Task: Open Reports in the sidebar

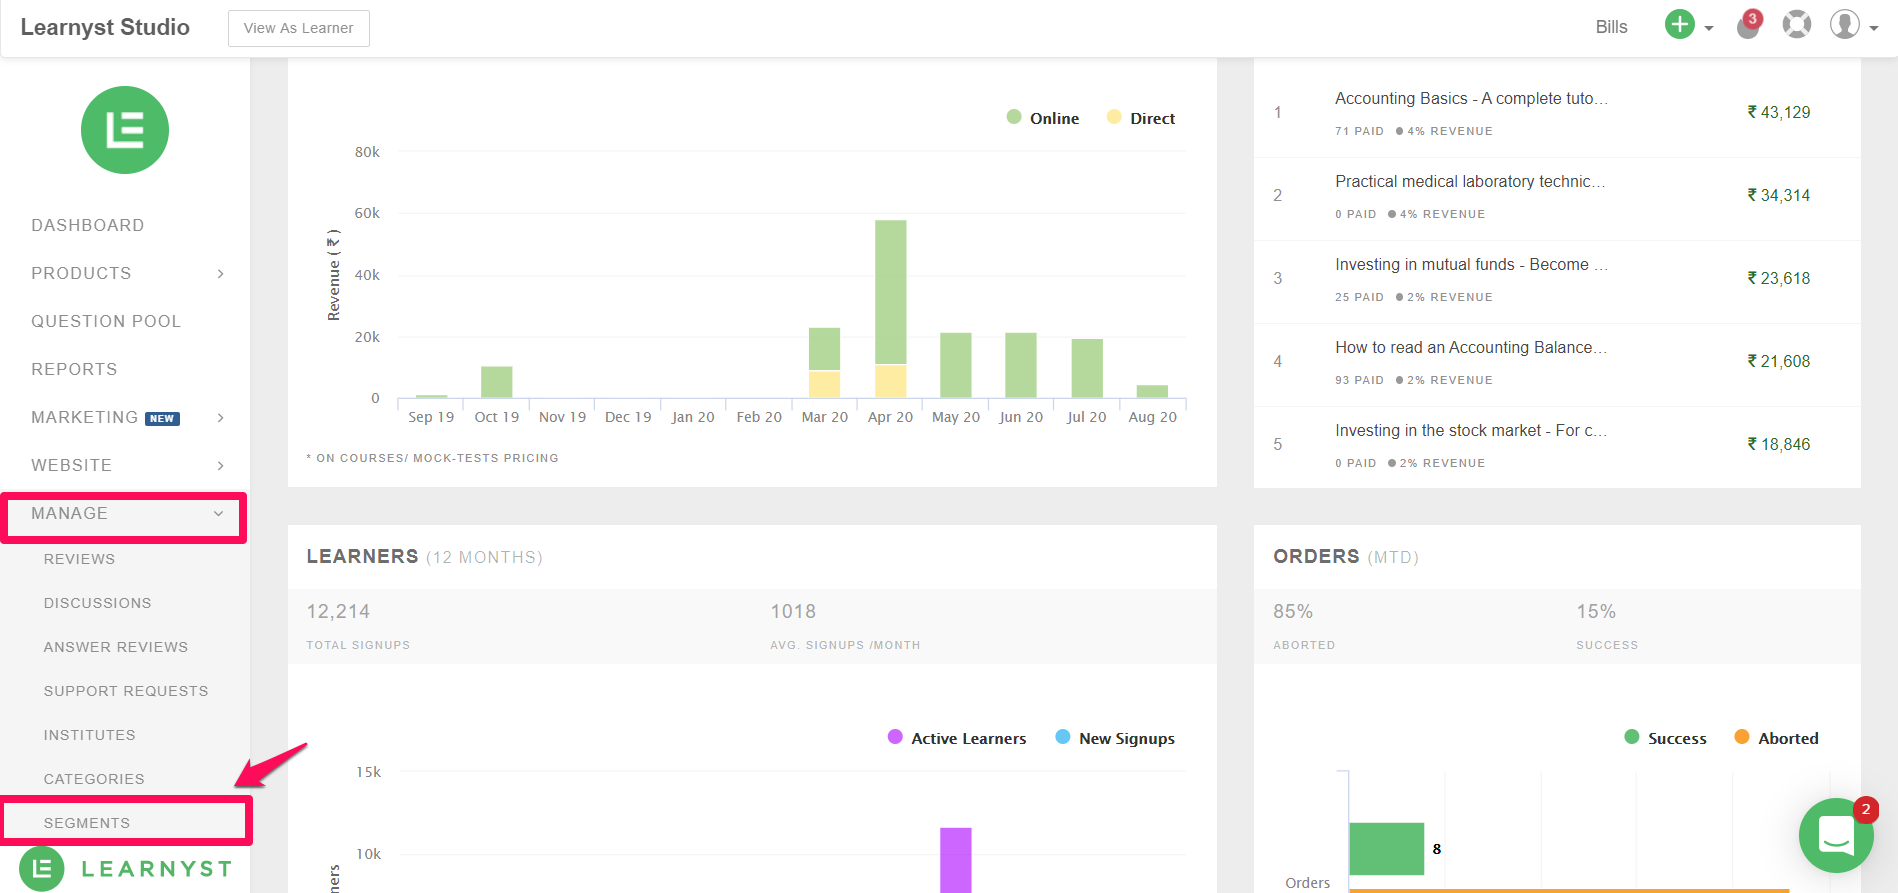Action: (x=74, y=369)
